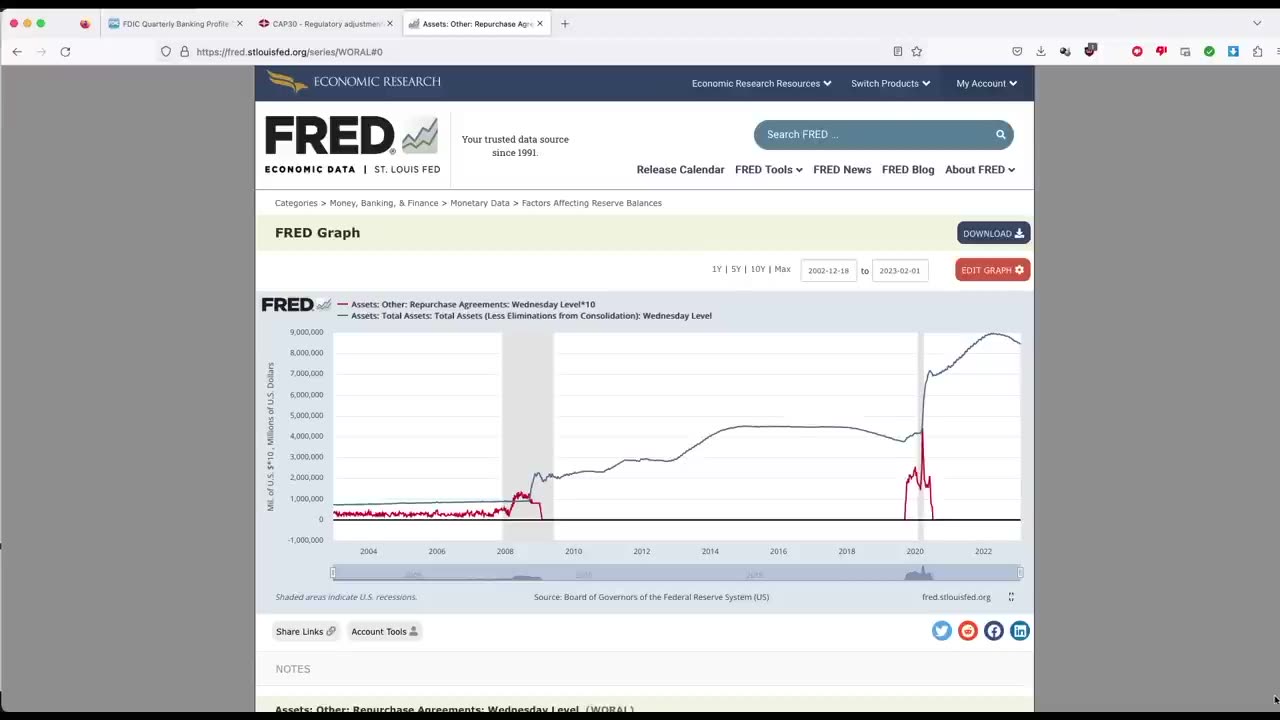Open the tracking protection shield icon

(x=166, y=51)
